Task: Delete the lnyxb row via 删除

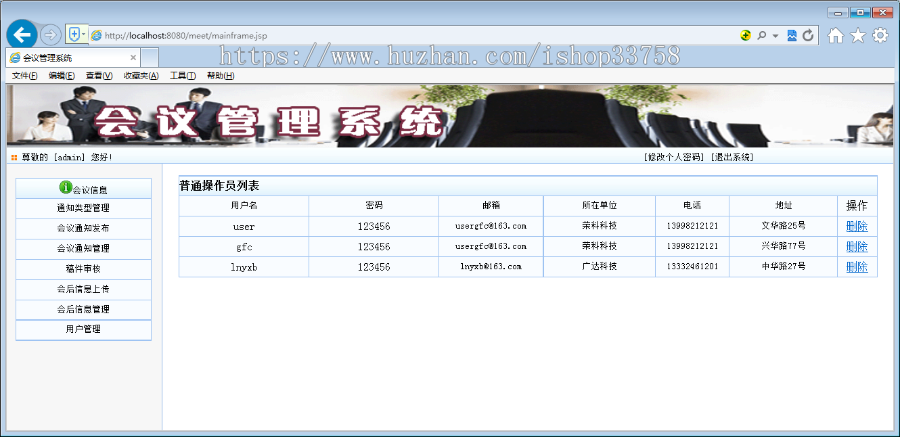Action: pos(857,267)
